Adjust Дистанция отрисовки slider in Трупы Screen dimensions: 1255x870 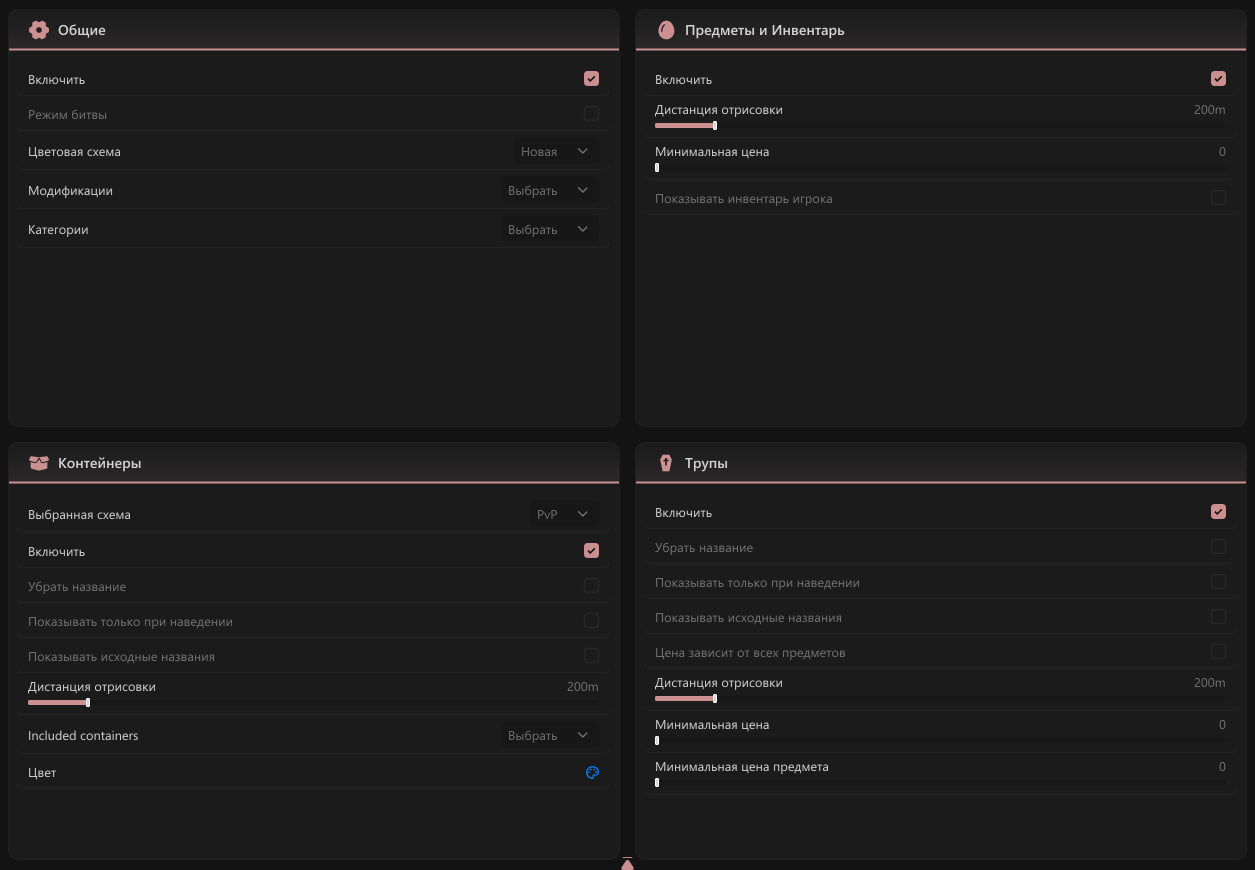pos(940,699)
